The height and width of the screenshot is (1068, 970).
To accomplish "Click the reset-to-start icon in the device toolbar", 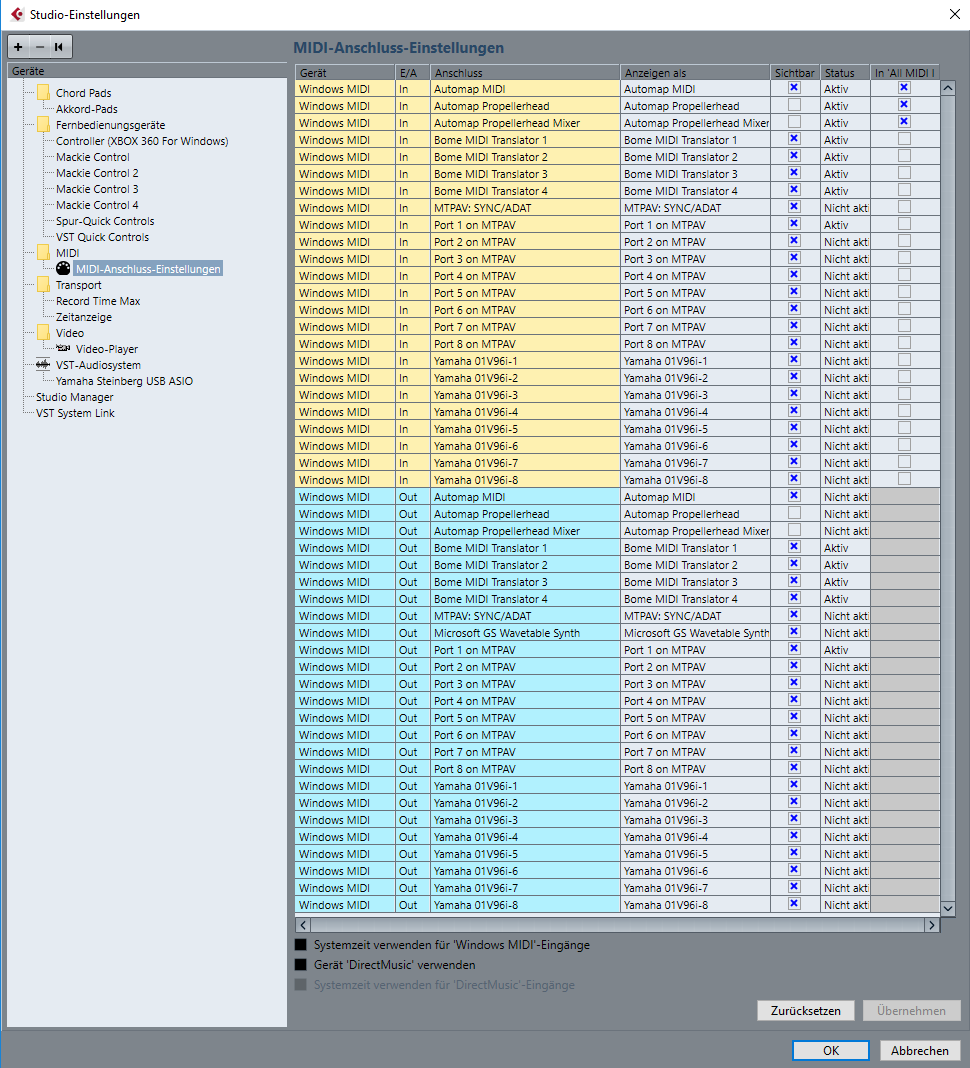I will (59, 47).
